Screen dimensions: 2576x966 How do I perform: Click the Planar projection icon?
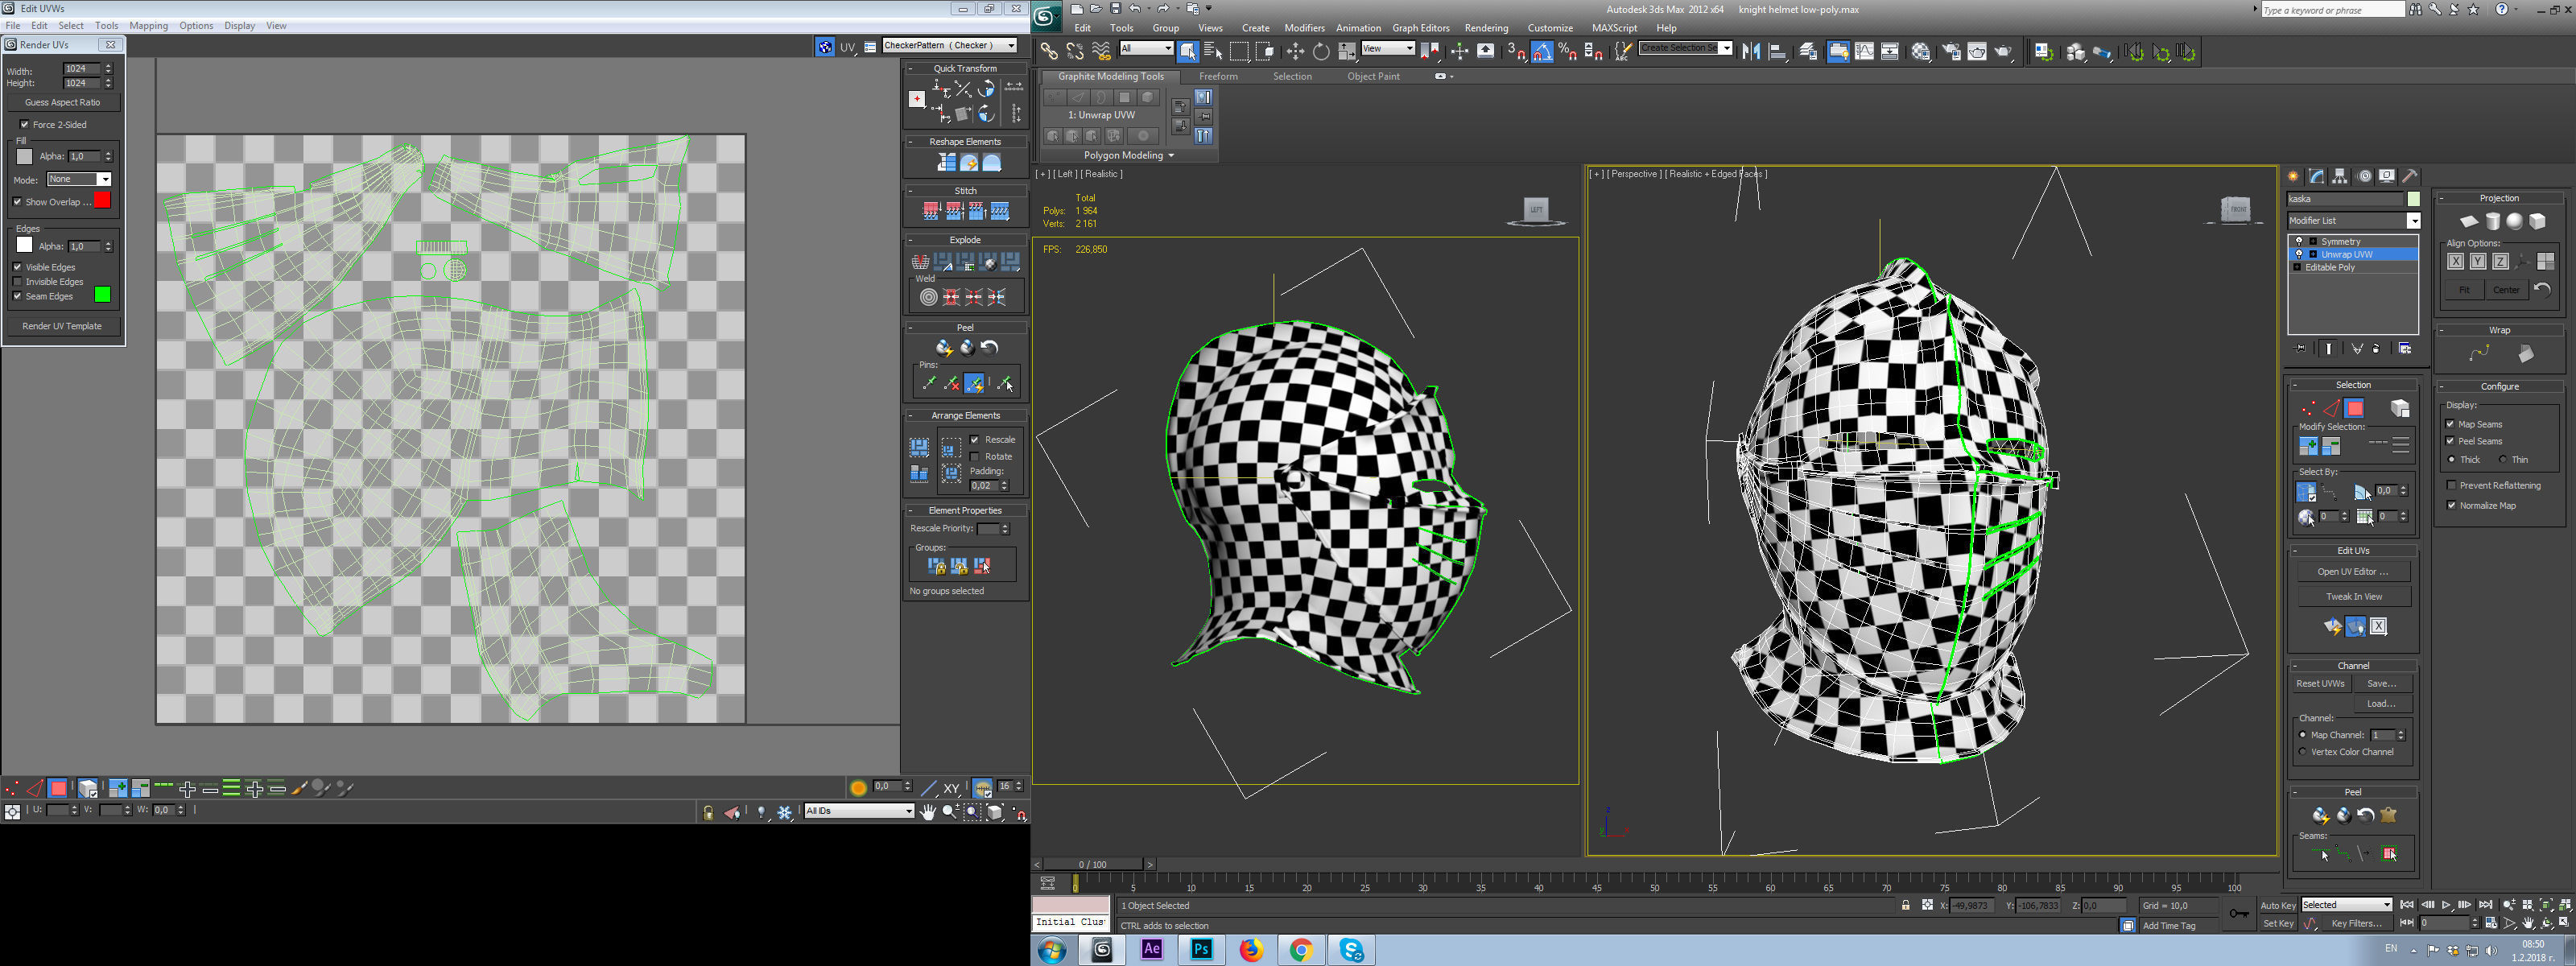(2468, 222)
